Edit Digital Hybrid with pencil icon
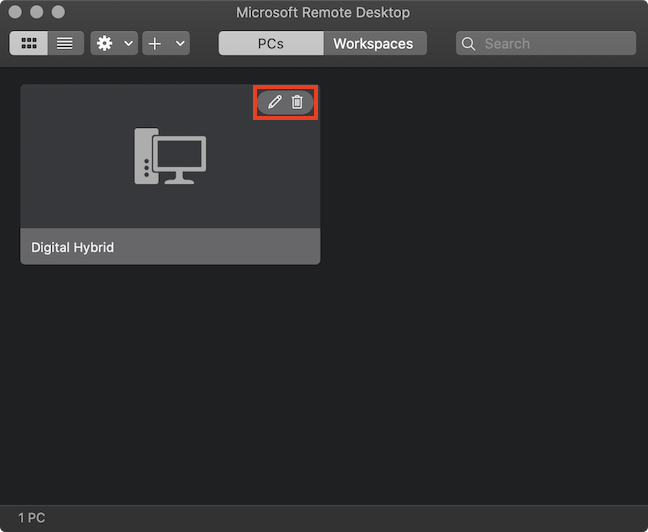This screenshot has height=532, width=648. pyautogui.click(x=275, y=102)
